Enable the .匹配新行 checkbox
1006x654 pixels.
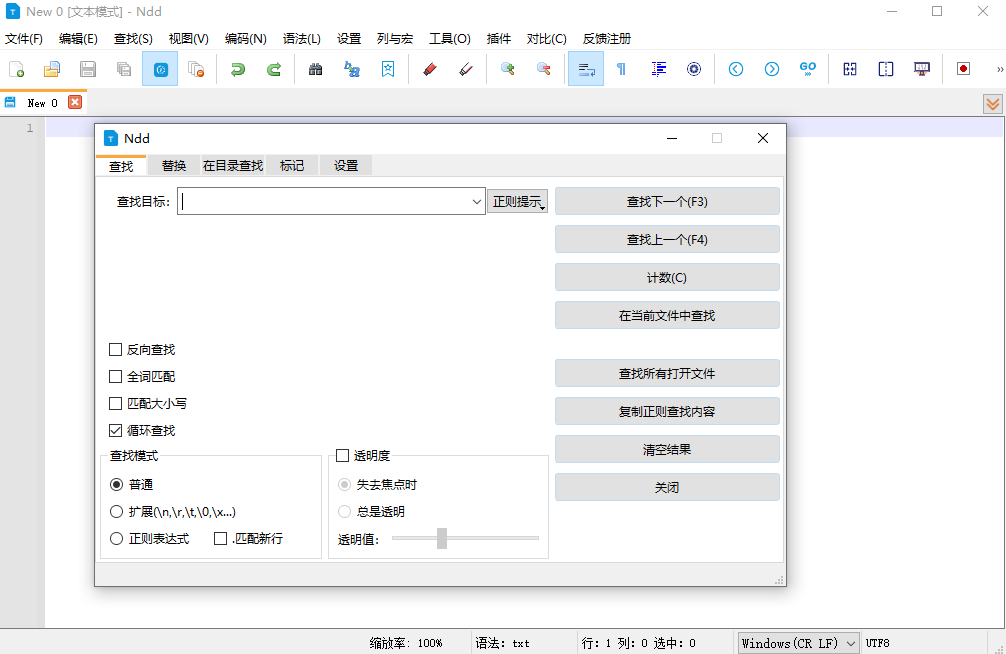[x=220, y=538]
